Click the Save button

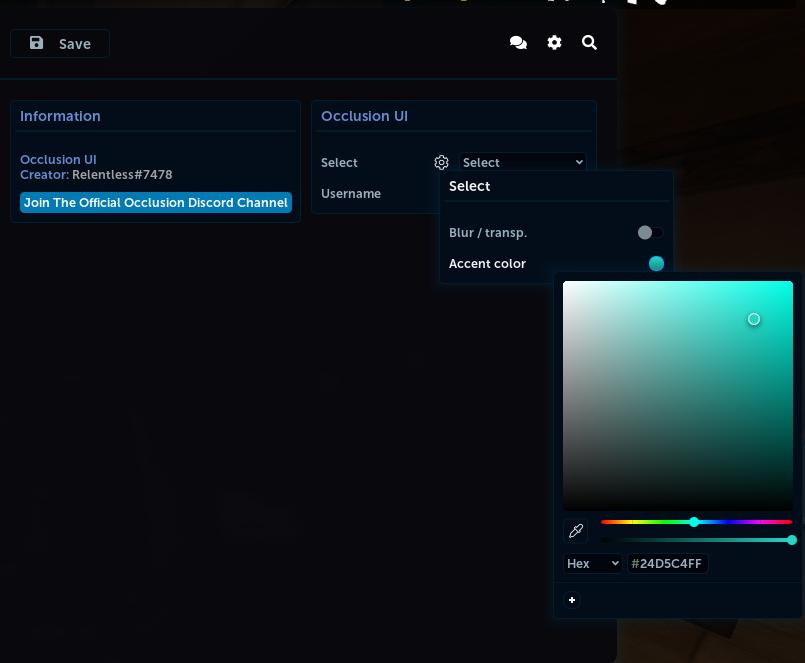(60, 43)
